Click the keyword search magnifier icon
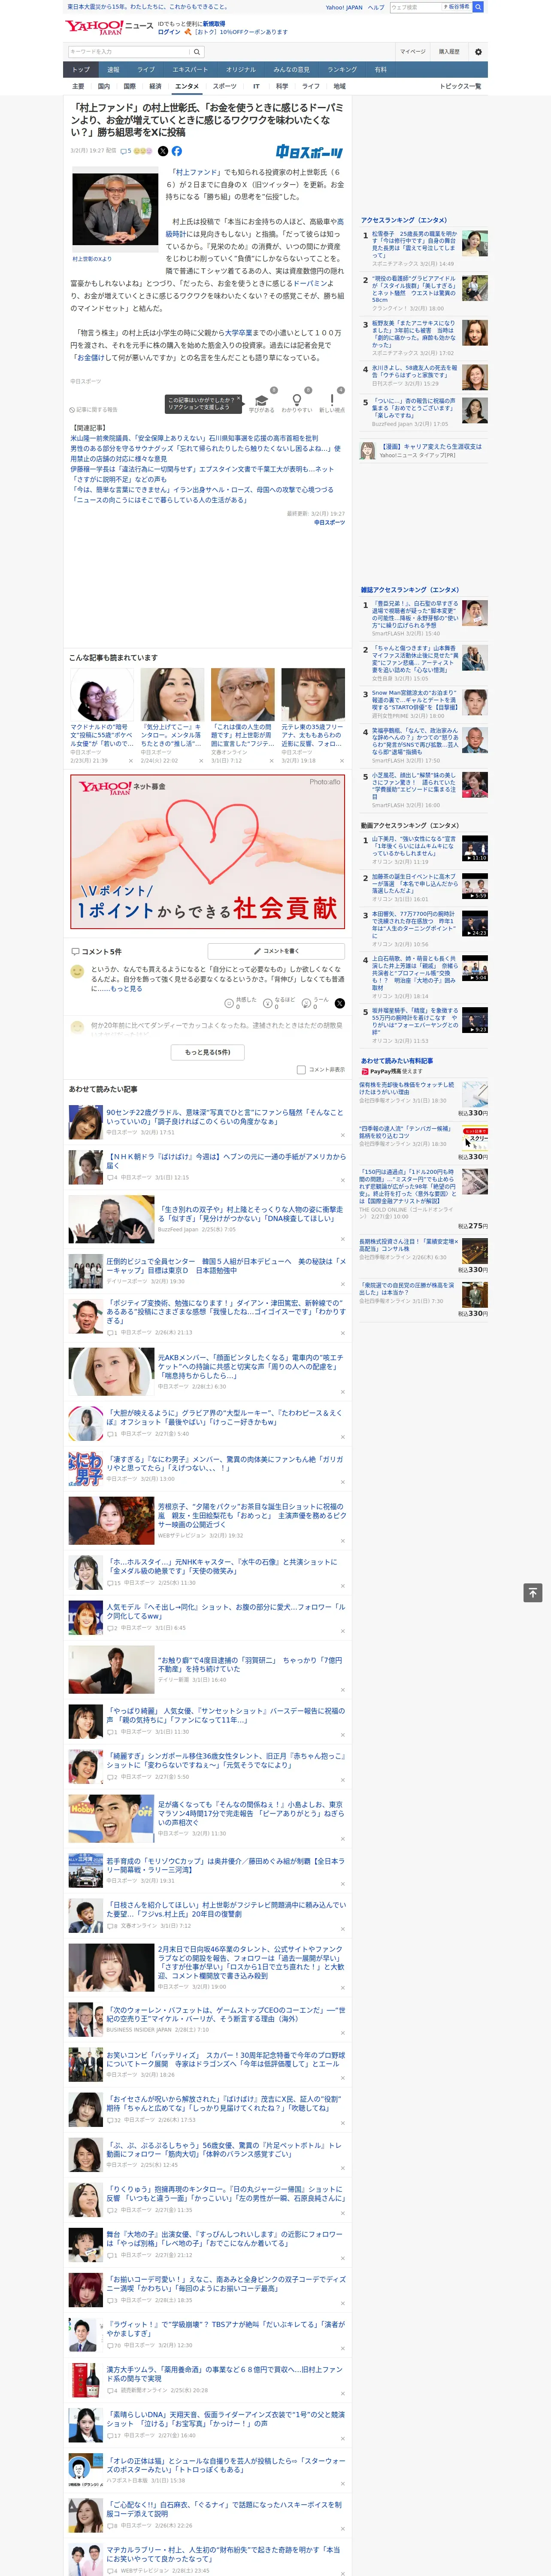 (197, 52)
